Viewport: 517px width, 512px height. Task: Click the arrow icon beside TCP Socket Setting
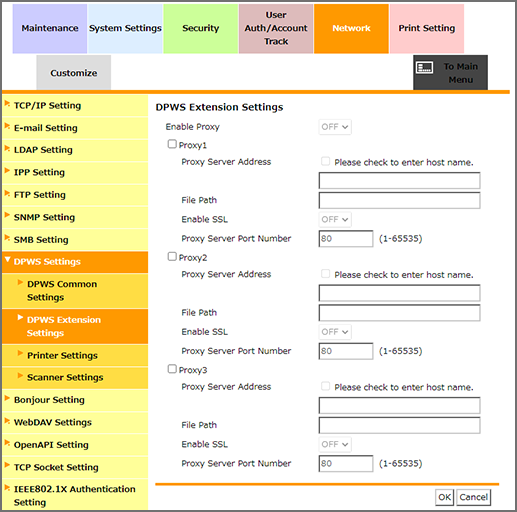(x=7, y=465)
